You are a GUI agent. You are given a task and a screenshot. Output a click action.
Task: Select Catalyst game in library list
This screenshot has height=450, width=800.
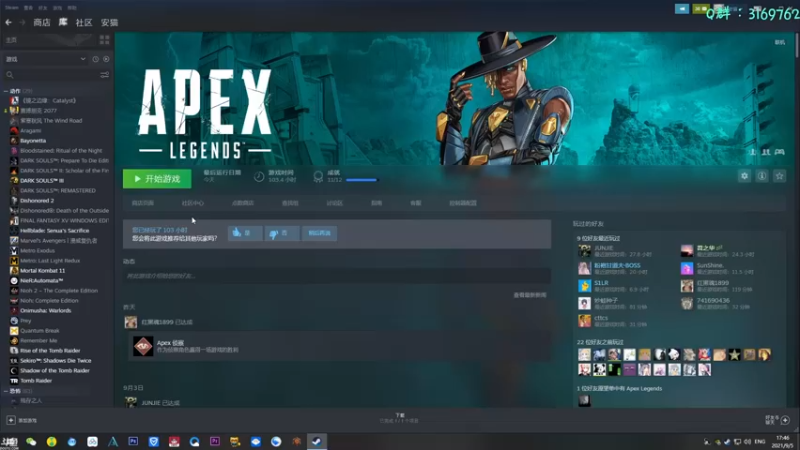(48, 101)
